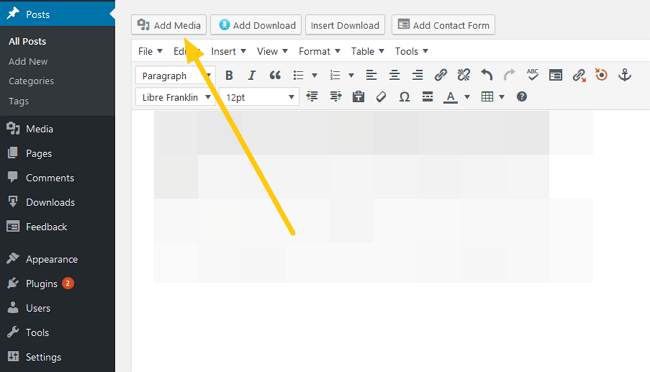Image resolution: width=650 pixels, height=372 pixels.
Task: Open the Tools menu
Action: 411,51
